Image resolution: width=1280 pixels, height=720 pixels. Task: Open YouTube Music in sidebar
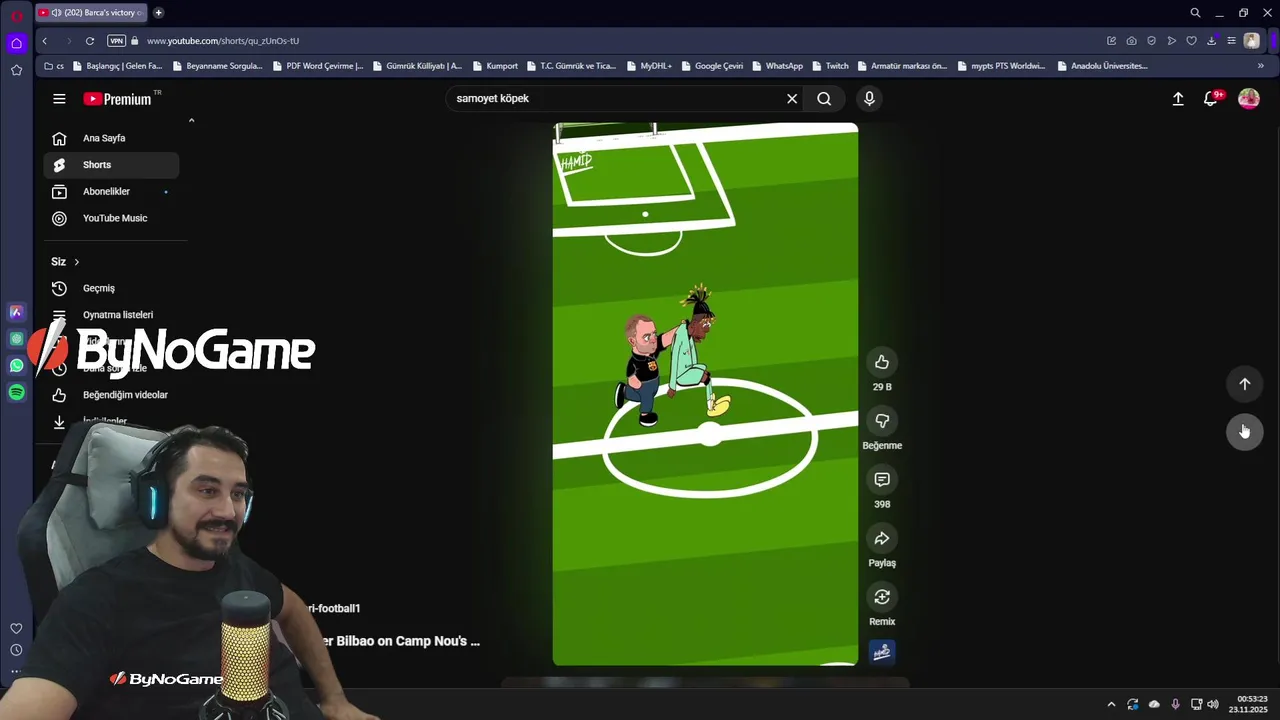click(111, 218)
